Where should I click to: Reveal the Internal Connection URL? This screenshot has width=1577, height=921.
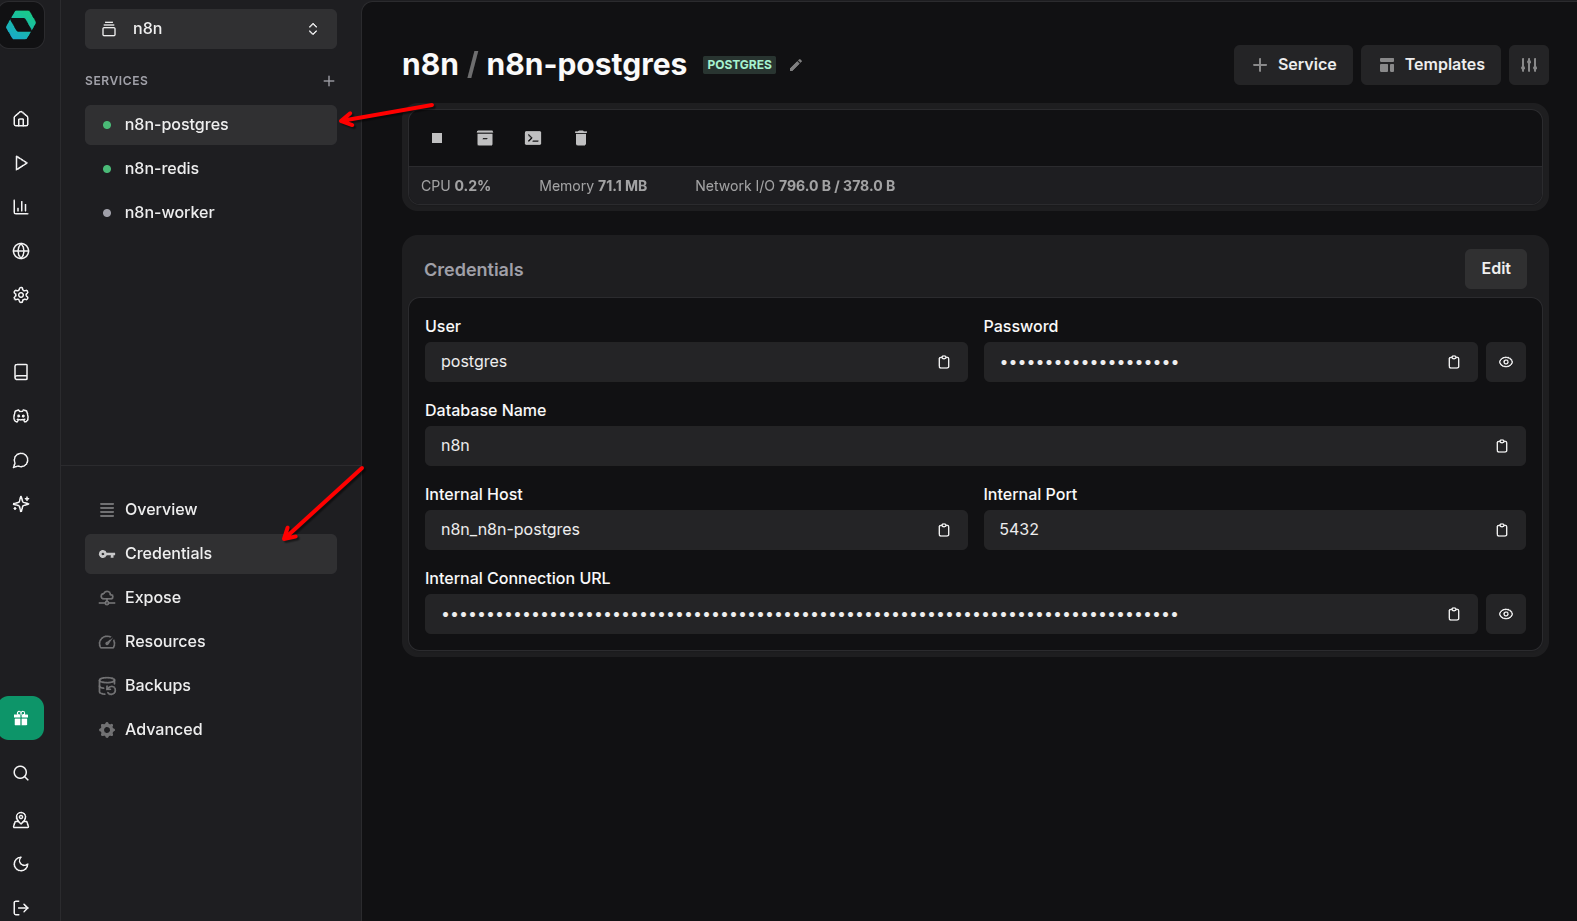pyautogui.click(x=1506, y=614)
